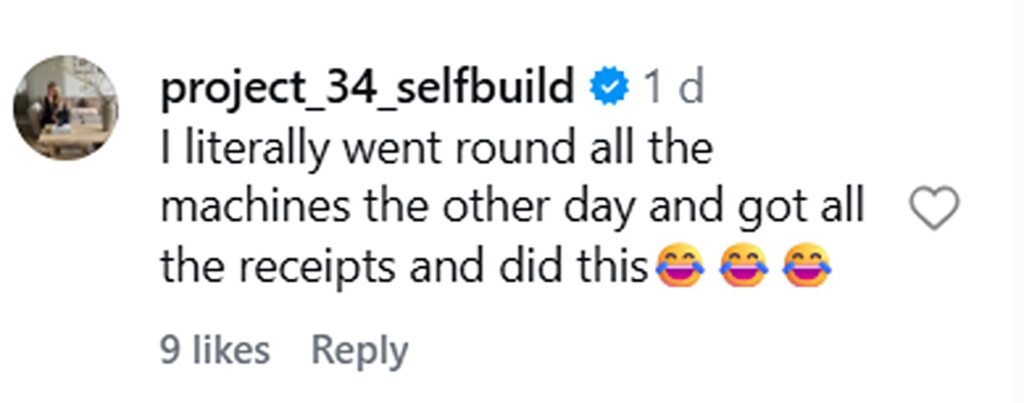
Task: Open the commenter's profile picture
Action: [65, 107]
